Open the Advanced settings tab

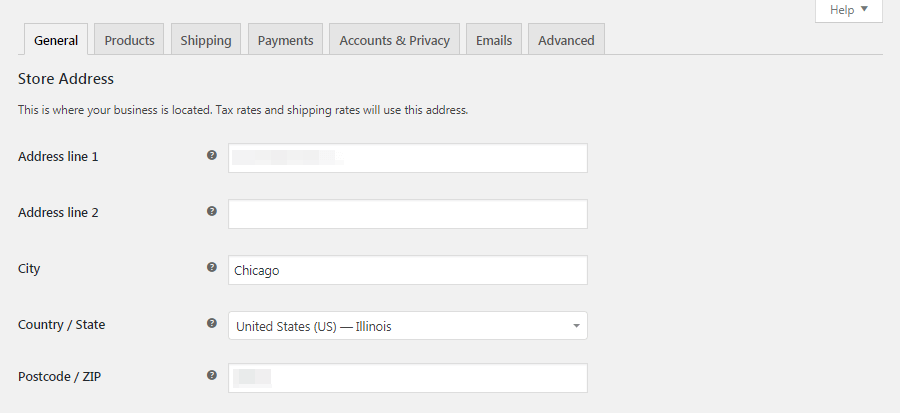tap(566, 40)
